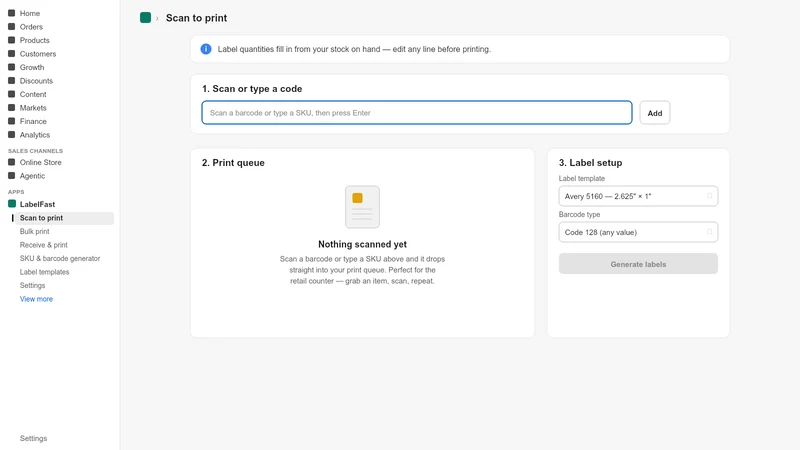Click the LabelFast app name
800x450 pixels.
37,204
